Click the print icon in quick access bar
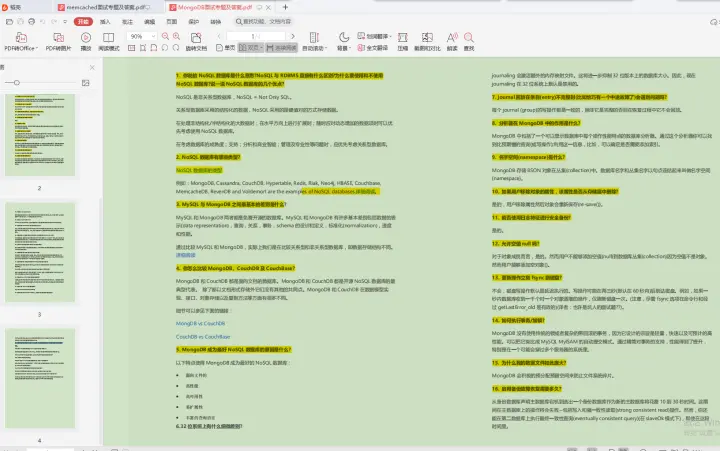720x451 pixels. point(31,22)
